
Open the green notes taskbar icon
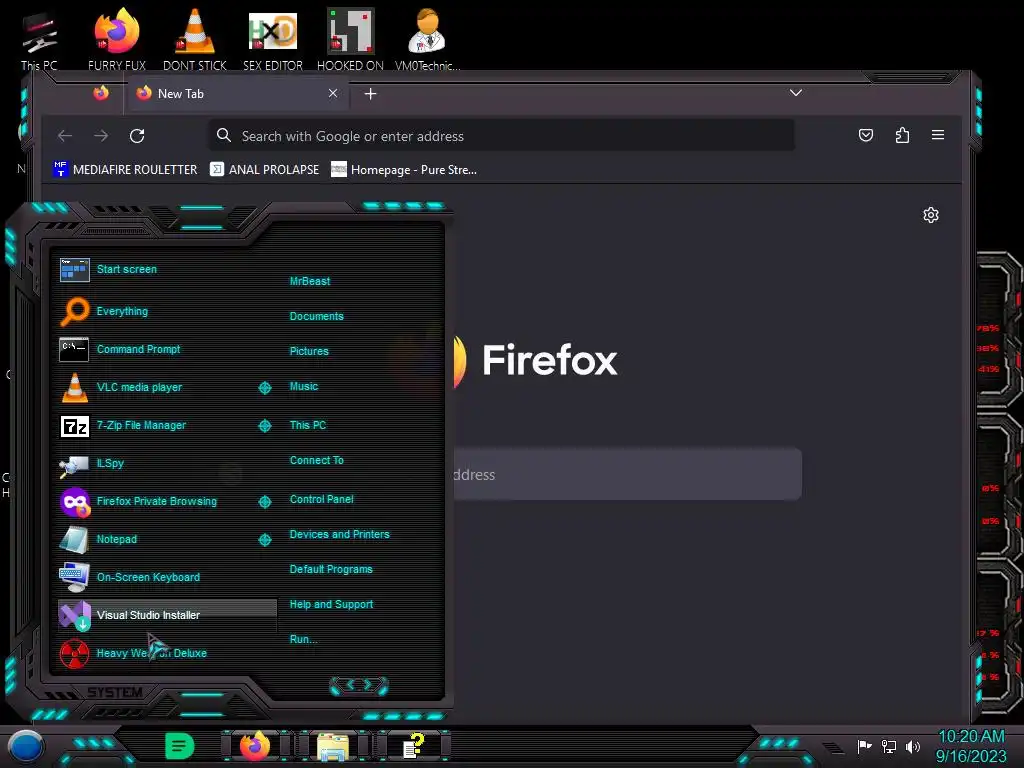tap(179, 746)
